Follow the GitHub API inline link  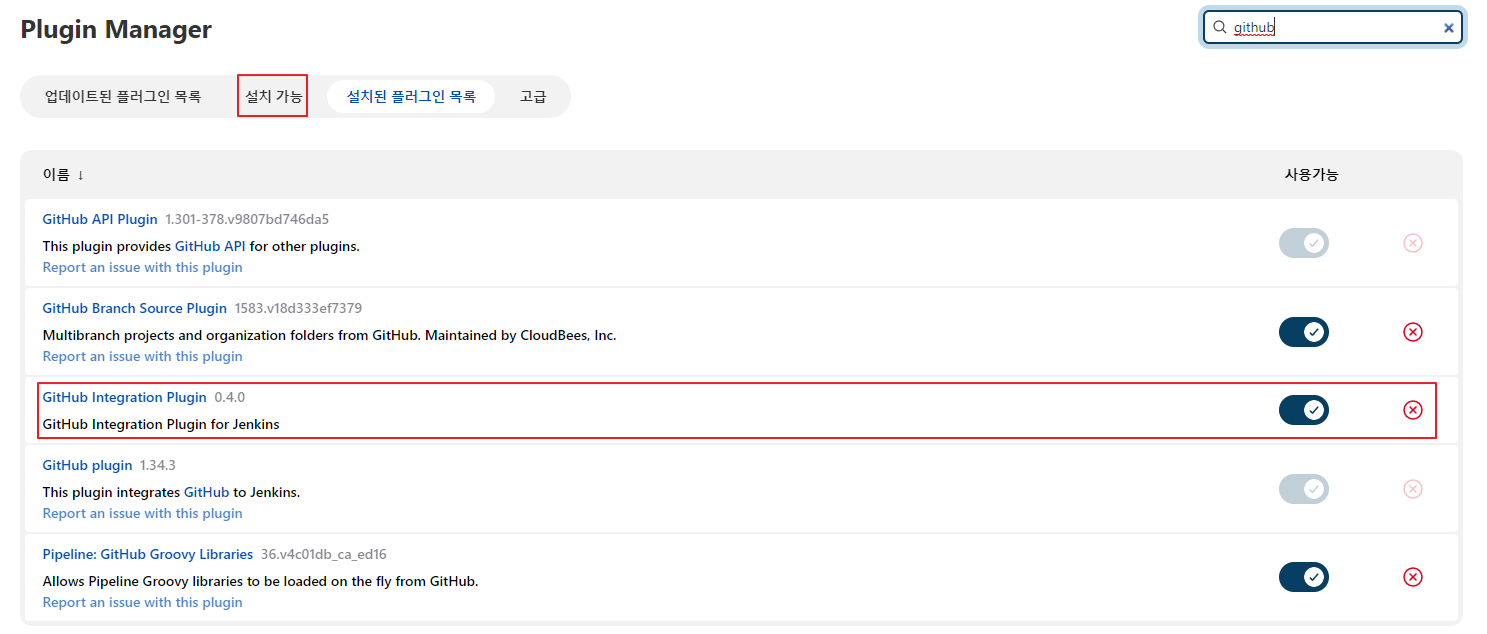210,246
